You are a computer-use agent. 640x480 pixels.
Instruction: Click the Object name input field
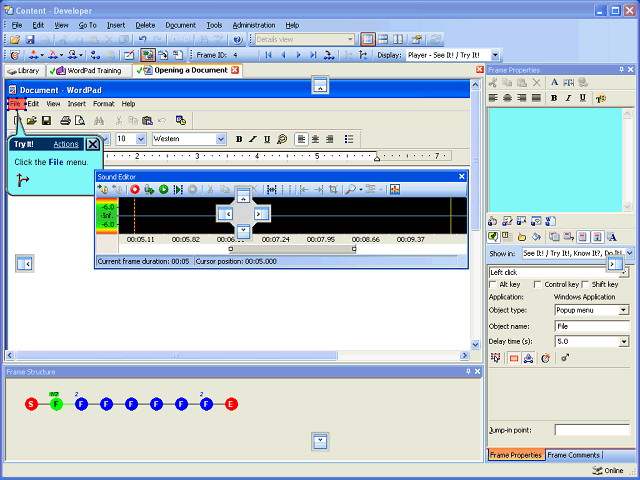(x=592, y=326)
